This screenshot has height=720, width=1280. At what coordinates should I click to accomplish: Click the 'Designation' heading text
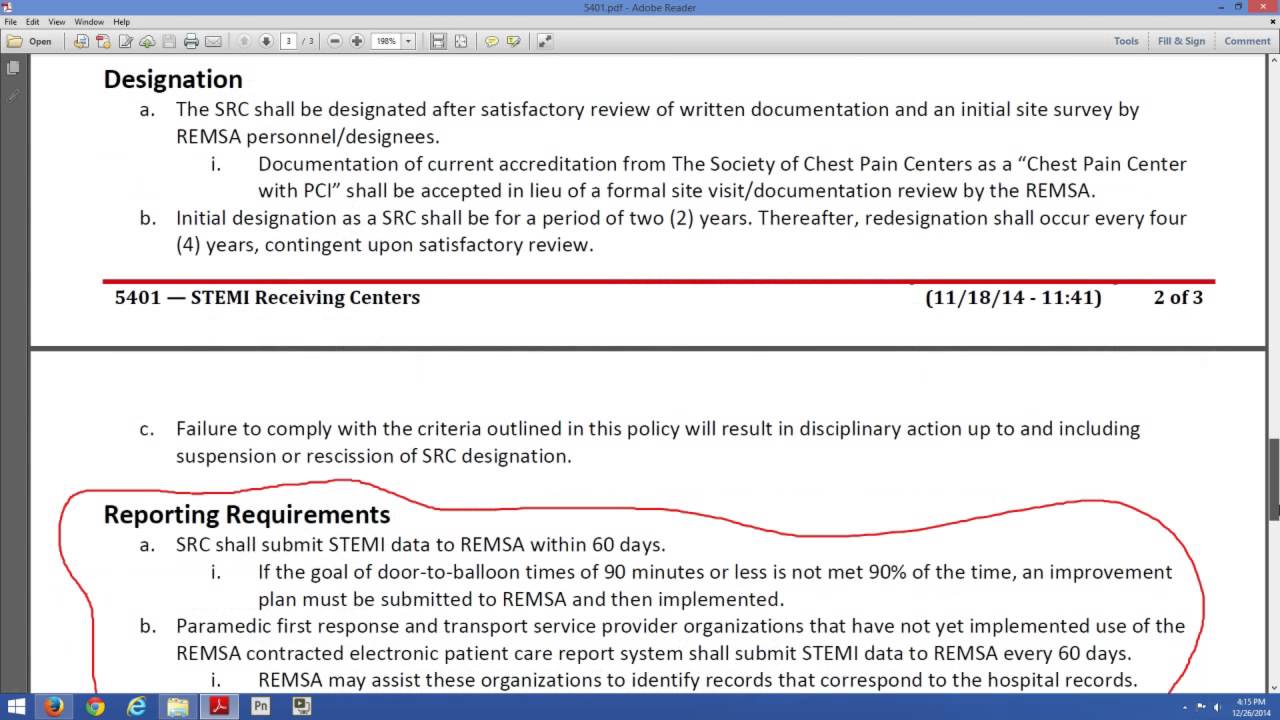(173, 80)
